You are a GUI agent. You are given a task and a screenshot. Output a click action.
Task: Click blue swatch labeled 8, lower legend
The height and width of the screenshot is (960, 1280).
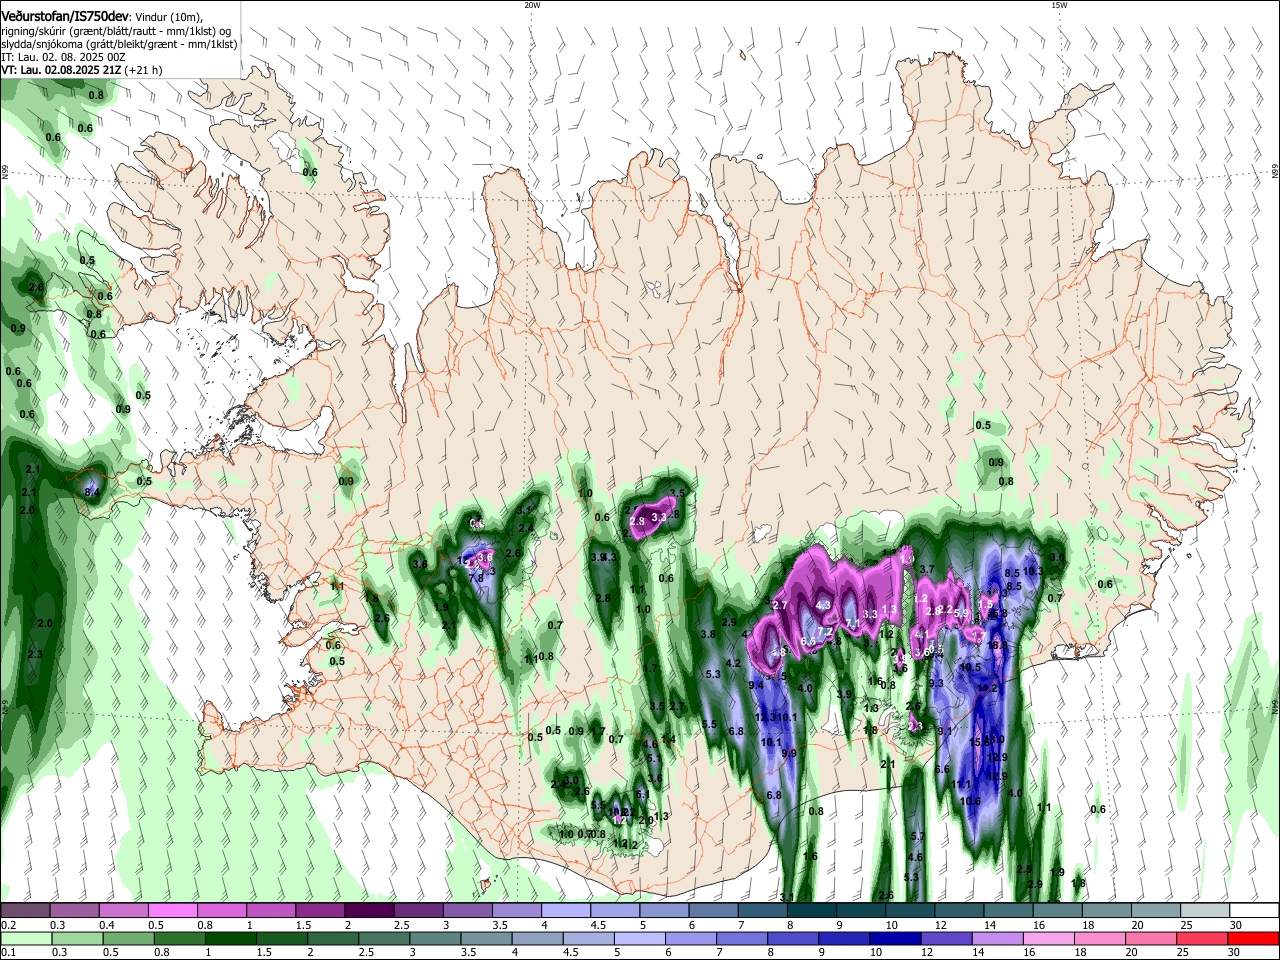(791, 938)
